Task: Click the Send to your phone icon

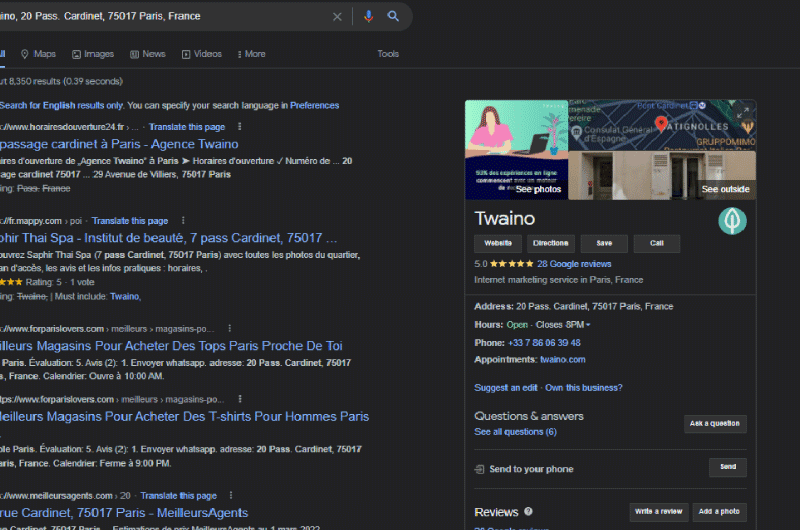Action: pyautogui.click(x=479, y=469)
